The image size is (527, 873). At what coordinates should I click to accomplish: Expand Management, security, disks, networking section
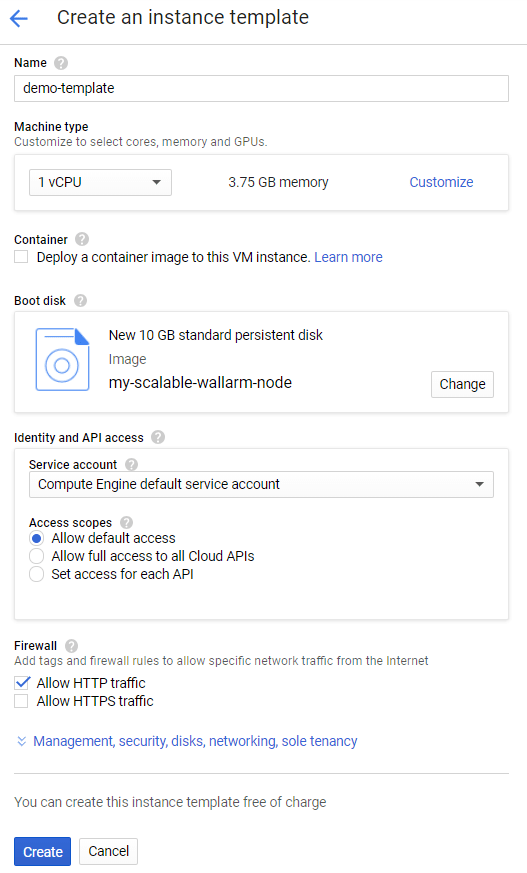(x=187, y=741)
